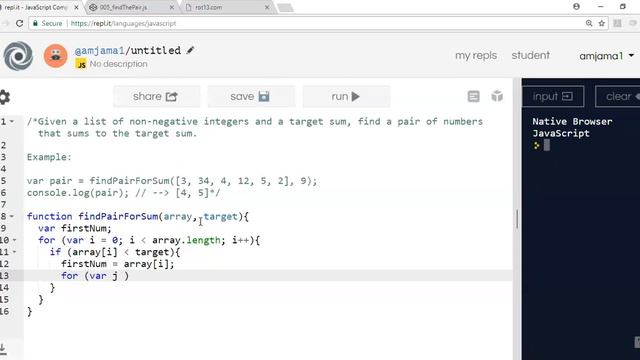Click the 'if (array[i] < target){' line
The image size is (640, 360).
[115, 252]
